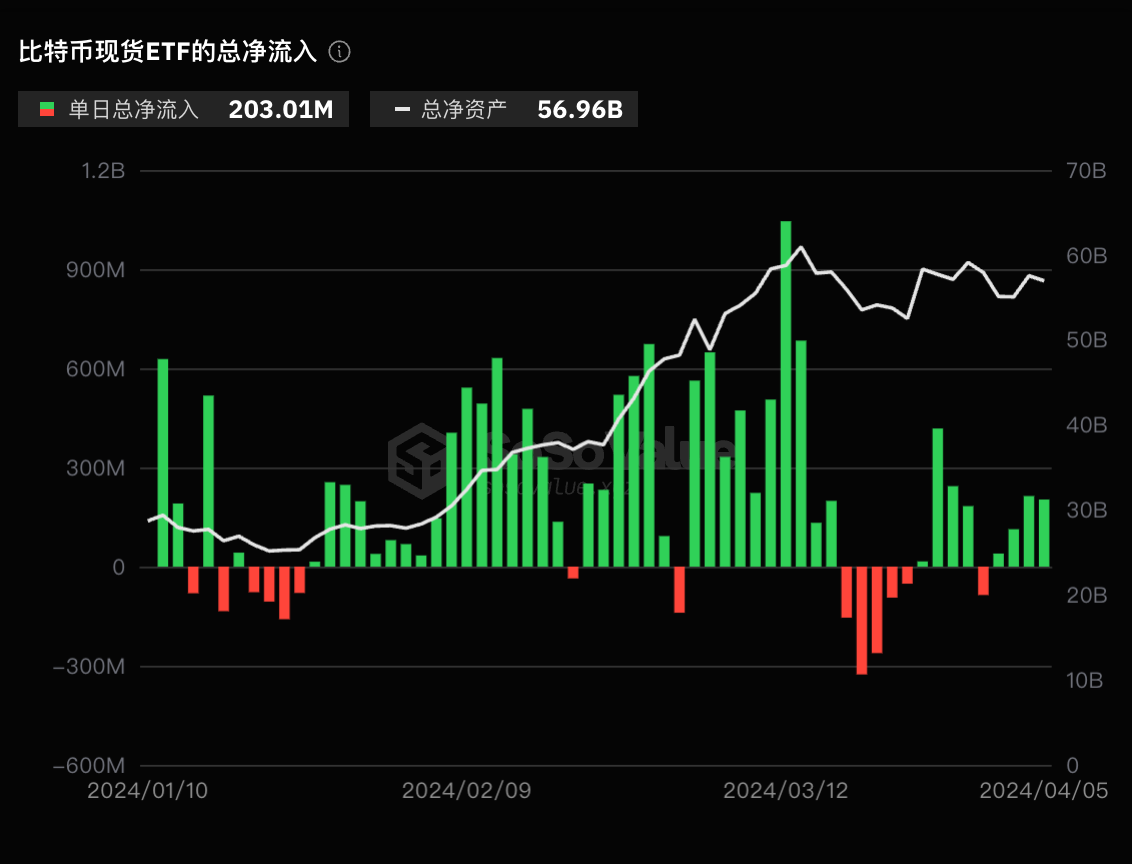Click the info icon beside the chart title
The width and height of the screenshot is (1132, 864).
click(x=340, y=52)
